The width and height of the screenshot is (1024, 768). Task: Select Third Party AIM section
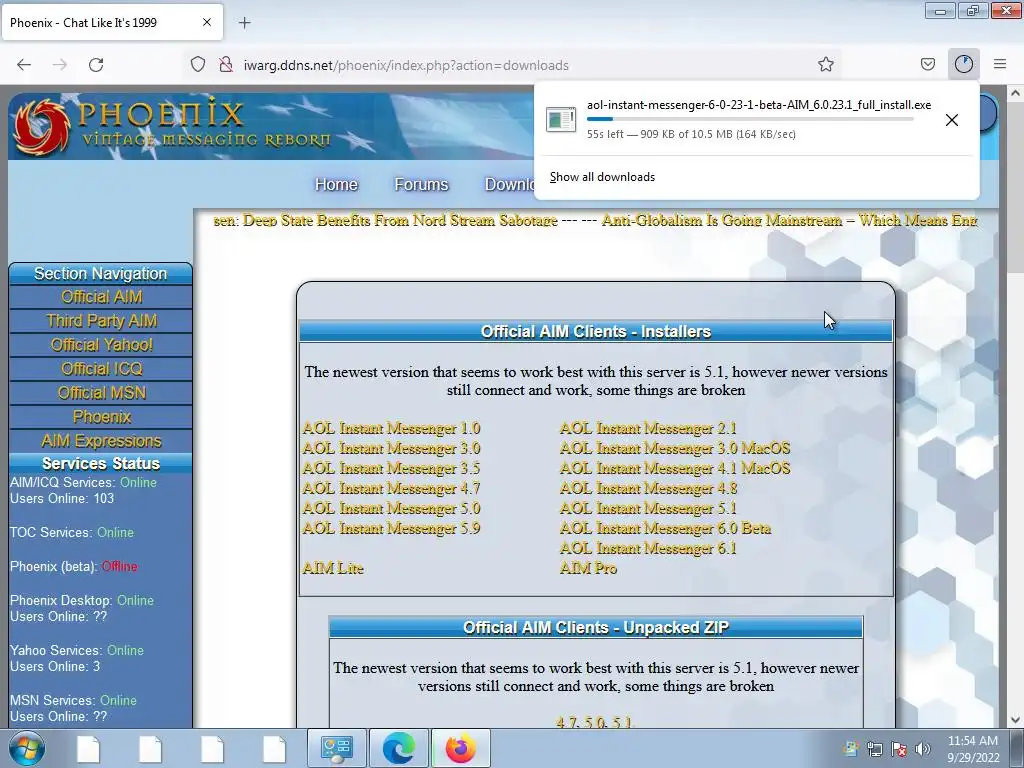pyautogui.click(x=101, y=321)
